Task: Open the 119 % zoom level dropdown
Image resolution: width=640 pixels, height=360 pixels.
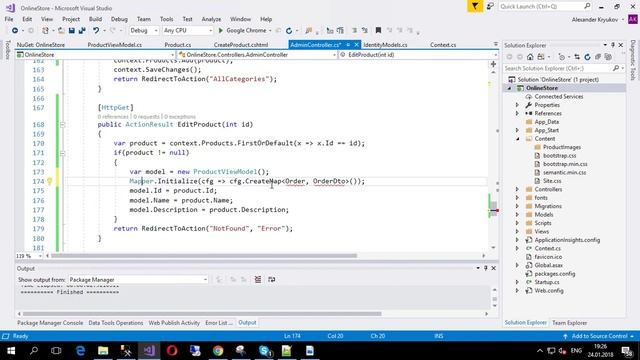Action: [x=29, y=256]
